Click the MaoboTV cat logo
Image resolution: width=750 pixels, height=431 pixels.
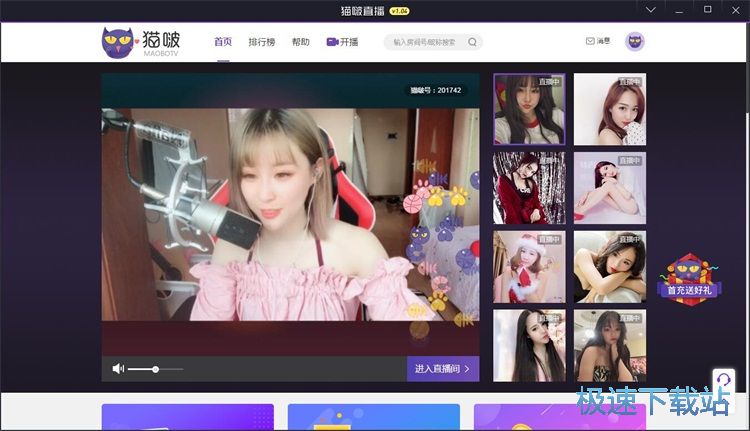click(x=141, y=42)
